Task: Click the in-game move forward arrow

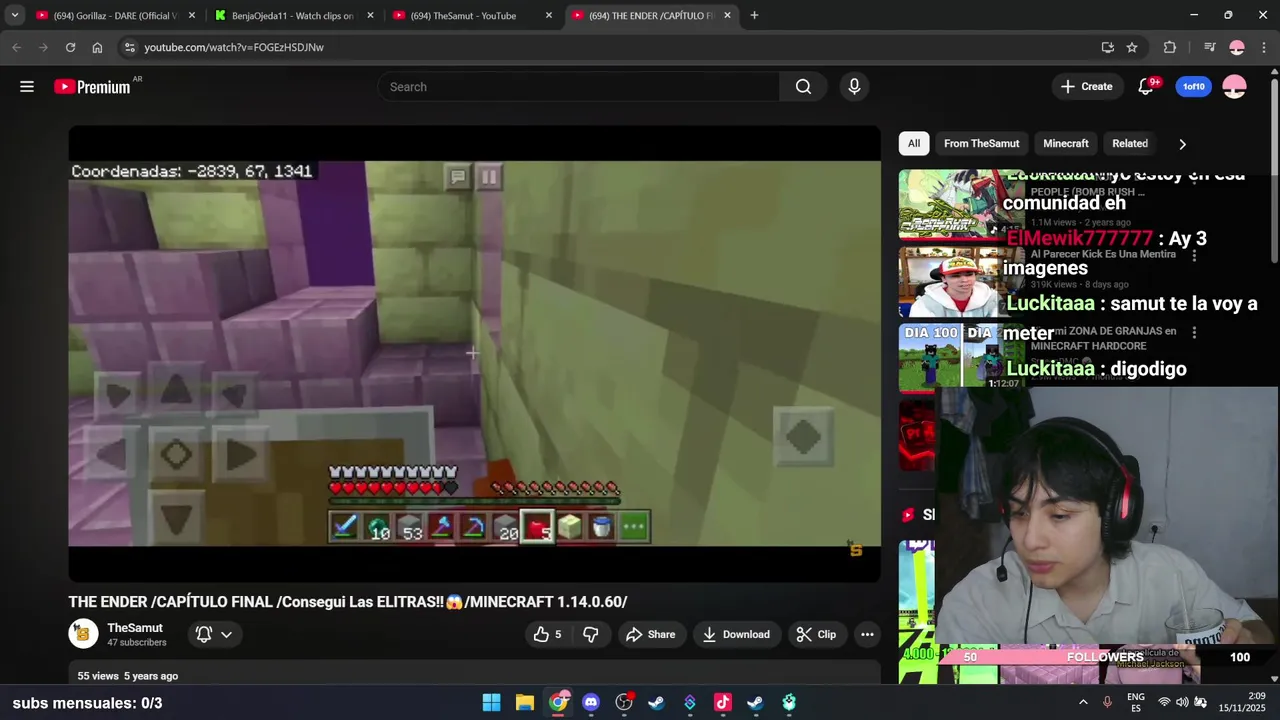Action: pyautogui.click(x=176, y=391)
